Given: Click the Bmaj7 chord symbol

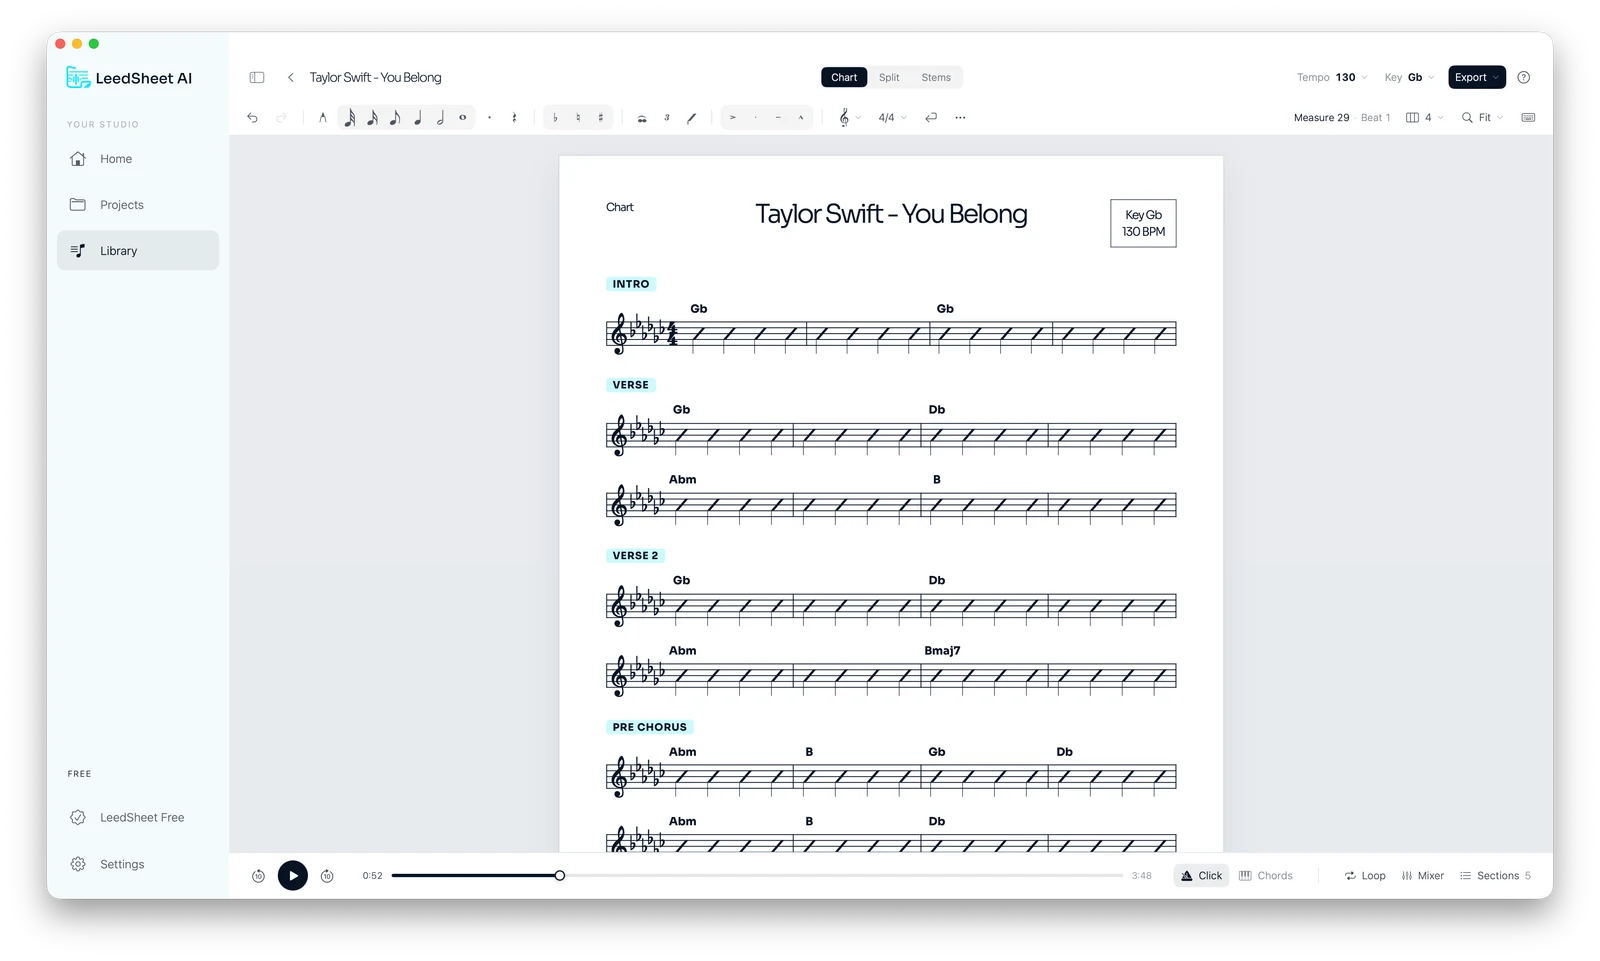Looking at the screenshot, I should tap(942, 651).
